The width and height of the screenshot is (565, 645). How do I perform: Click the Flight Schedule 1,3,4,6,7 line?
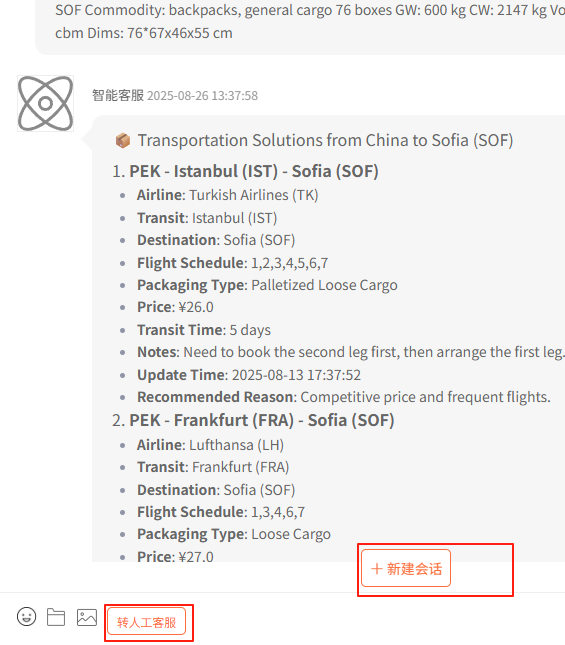click(x=221, y=512)
